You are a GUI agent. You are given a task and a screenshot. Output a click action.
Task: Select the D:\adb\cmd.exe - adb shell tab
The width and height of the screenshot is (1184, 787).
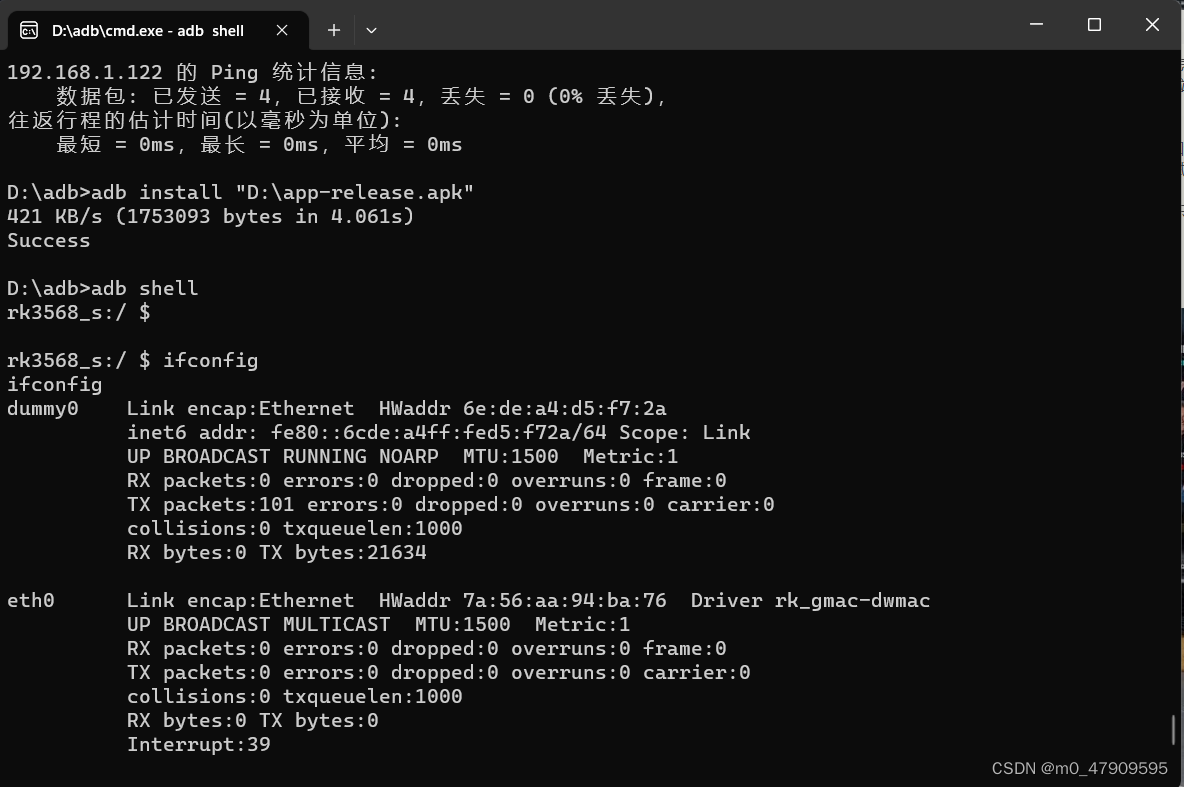[150, 30]
